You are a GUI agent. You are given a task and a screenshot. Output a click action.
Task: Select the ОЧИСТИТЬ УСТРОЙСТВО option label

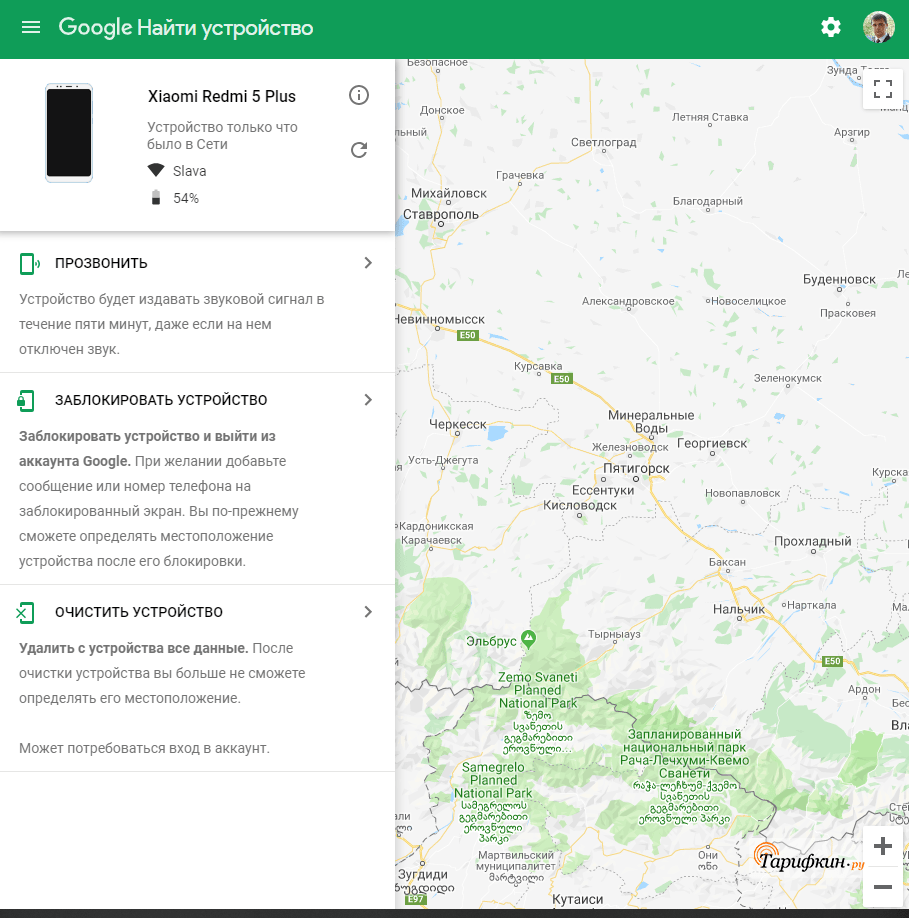pos(139,612)
